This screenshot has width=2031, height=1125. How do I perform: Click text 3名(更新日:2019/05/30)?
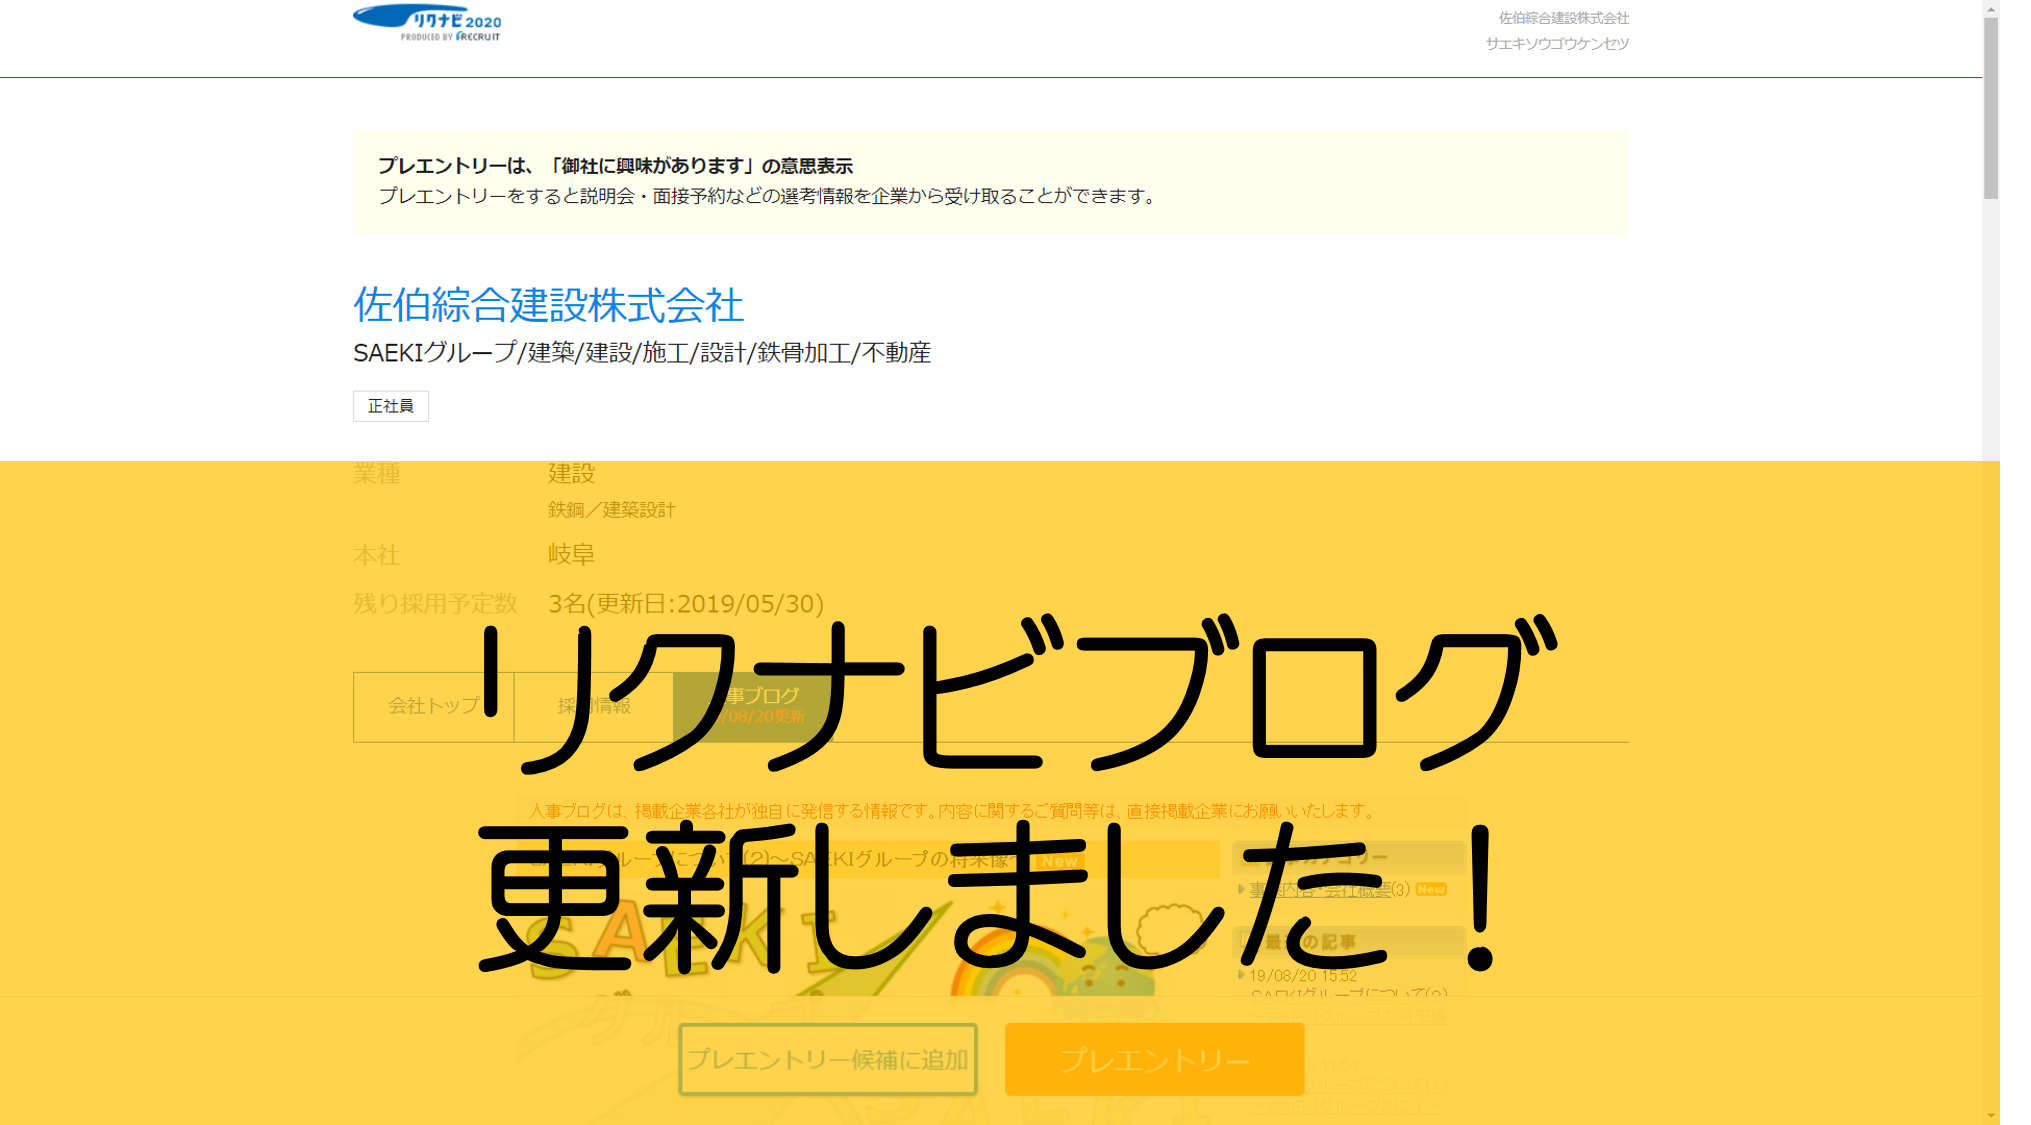tap(686, 604)
